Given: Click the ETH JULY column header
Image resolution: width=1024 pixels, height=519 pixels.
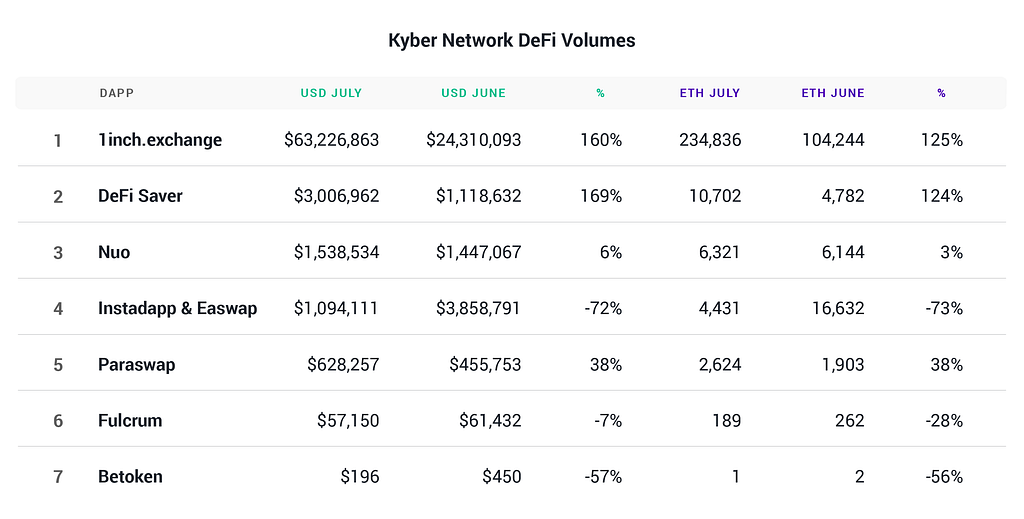Looking at the screenshot, I should 710,93.
